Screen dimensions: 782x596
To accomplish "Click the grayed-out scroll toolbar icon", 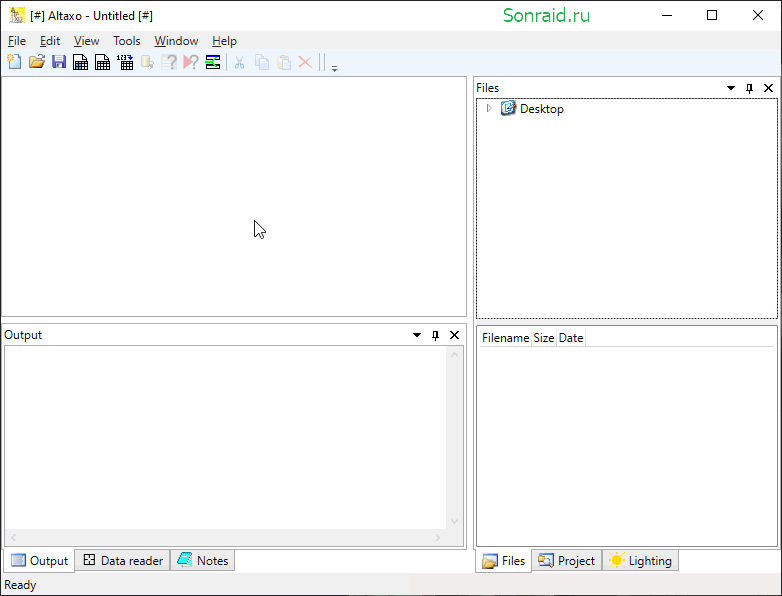I will click(x=147, y=62).
